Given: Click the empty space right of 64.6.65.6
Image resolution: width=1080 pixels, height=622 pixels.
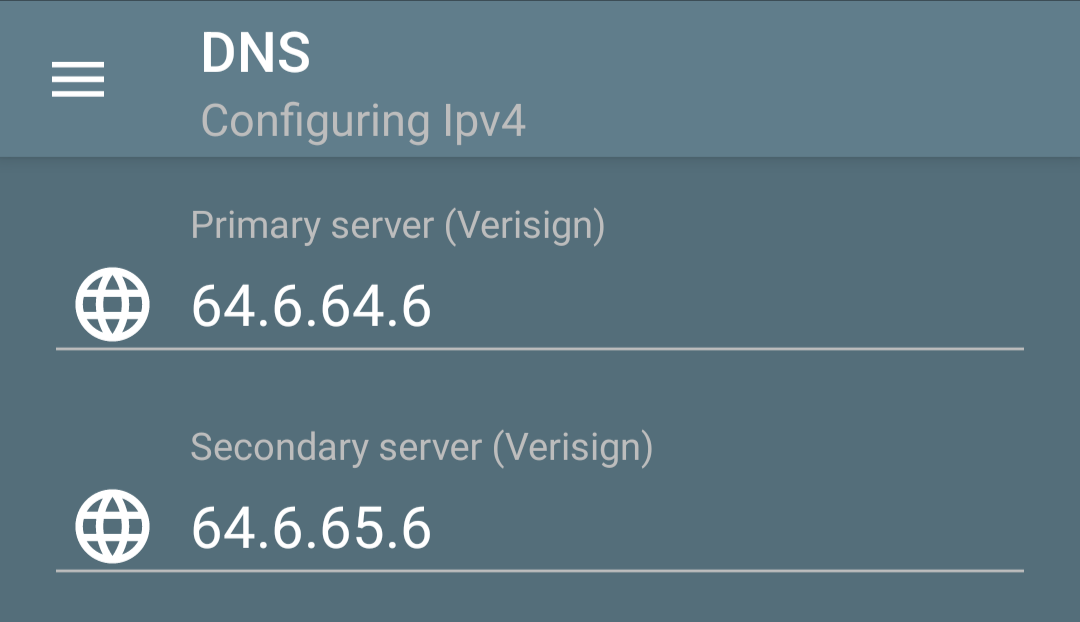Looking at the screenshot, I should point(727,528).
